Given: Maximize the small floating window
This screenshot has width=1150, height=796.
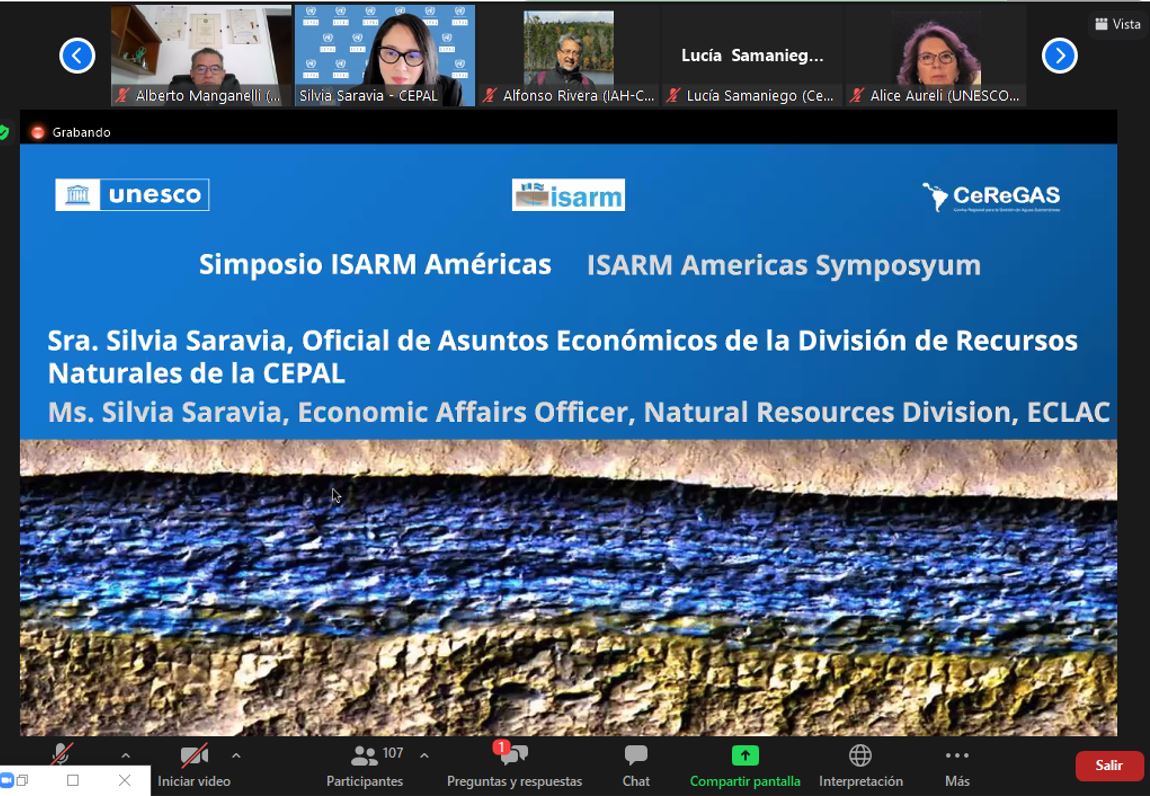Looking at the screenshot, I should pyautogui.click(x=73, y=780).
